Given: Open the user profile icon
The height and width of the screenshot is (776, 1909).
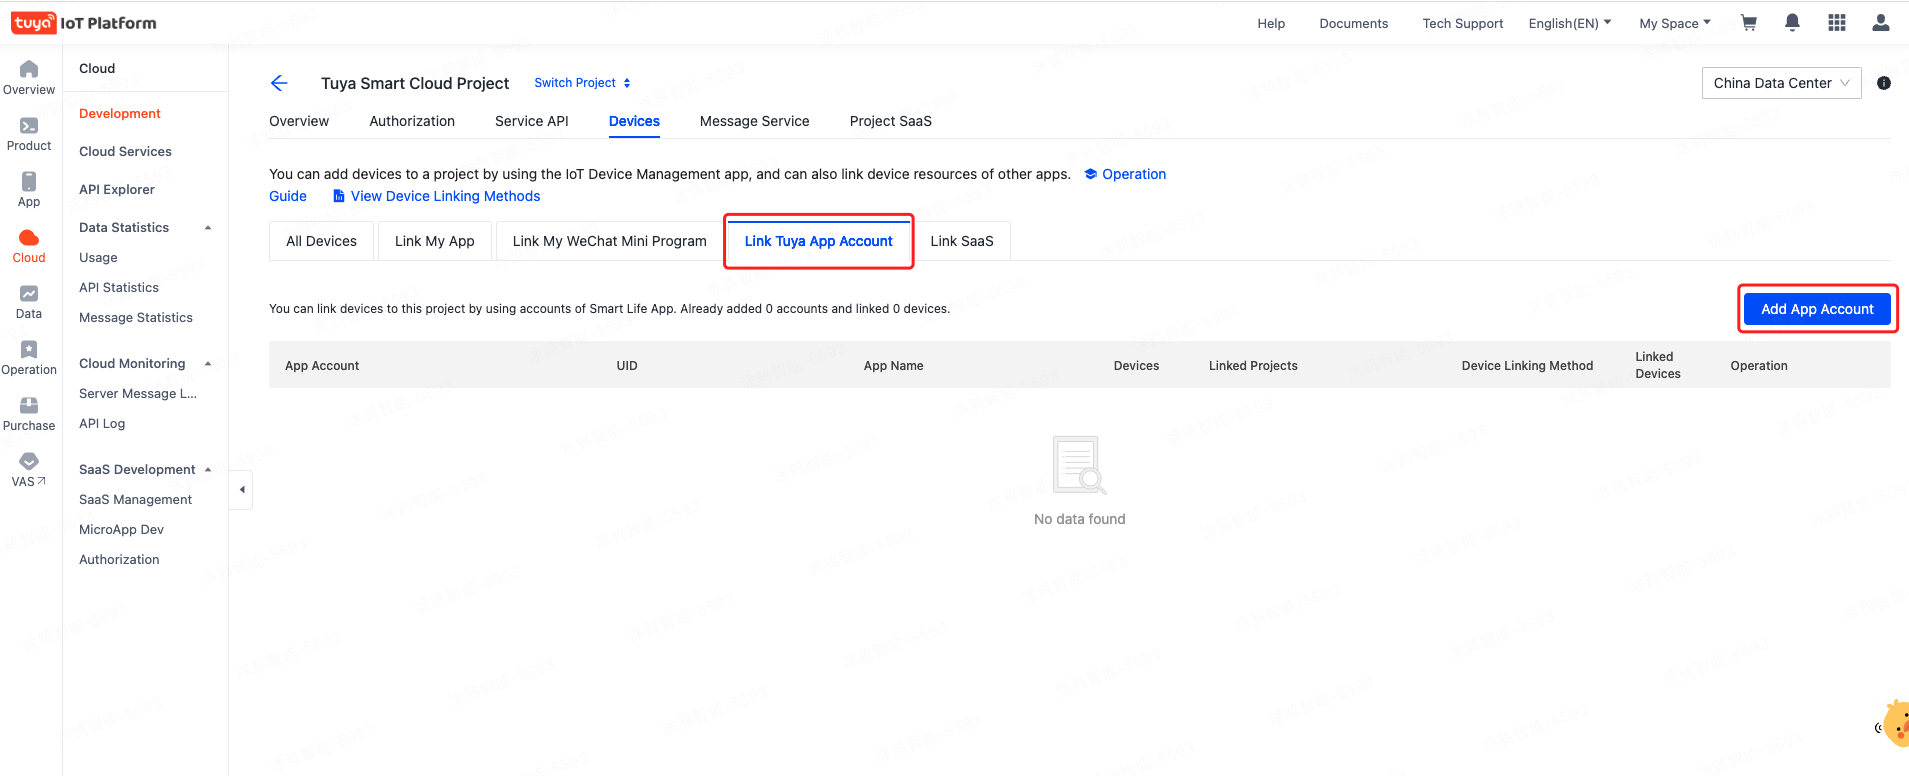Looking at the screenshot, I should click(1881, 23).
